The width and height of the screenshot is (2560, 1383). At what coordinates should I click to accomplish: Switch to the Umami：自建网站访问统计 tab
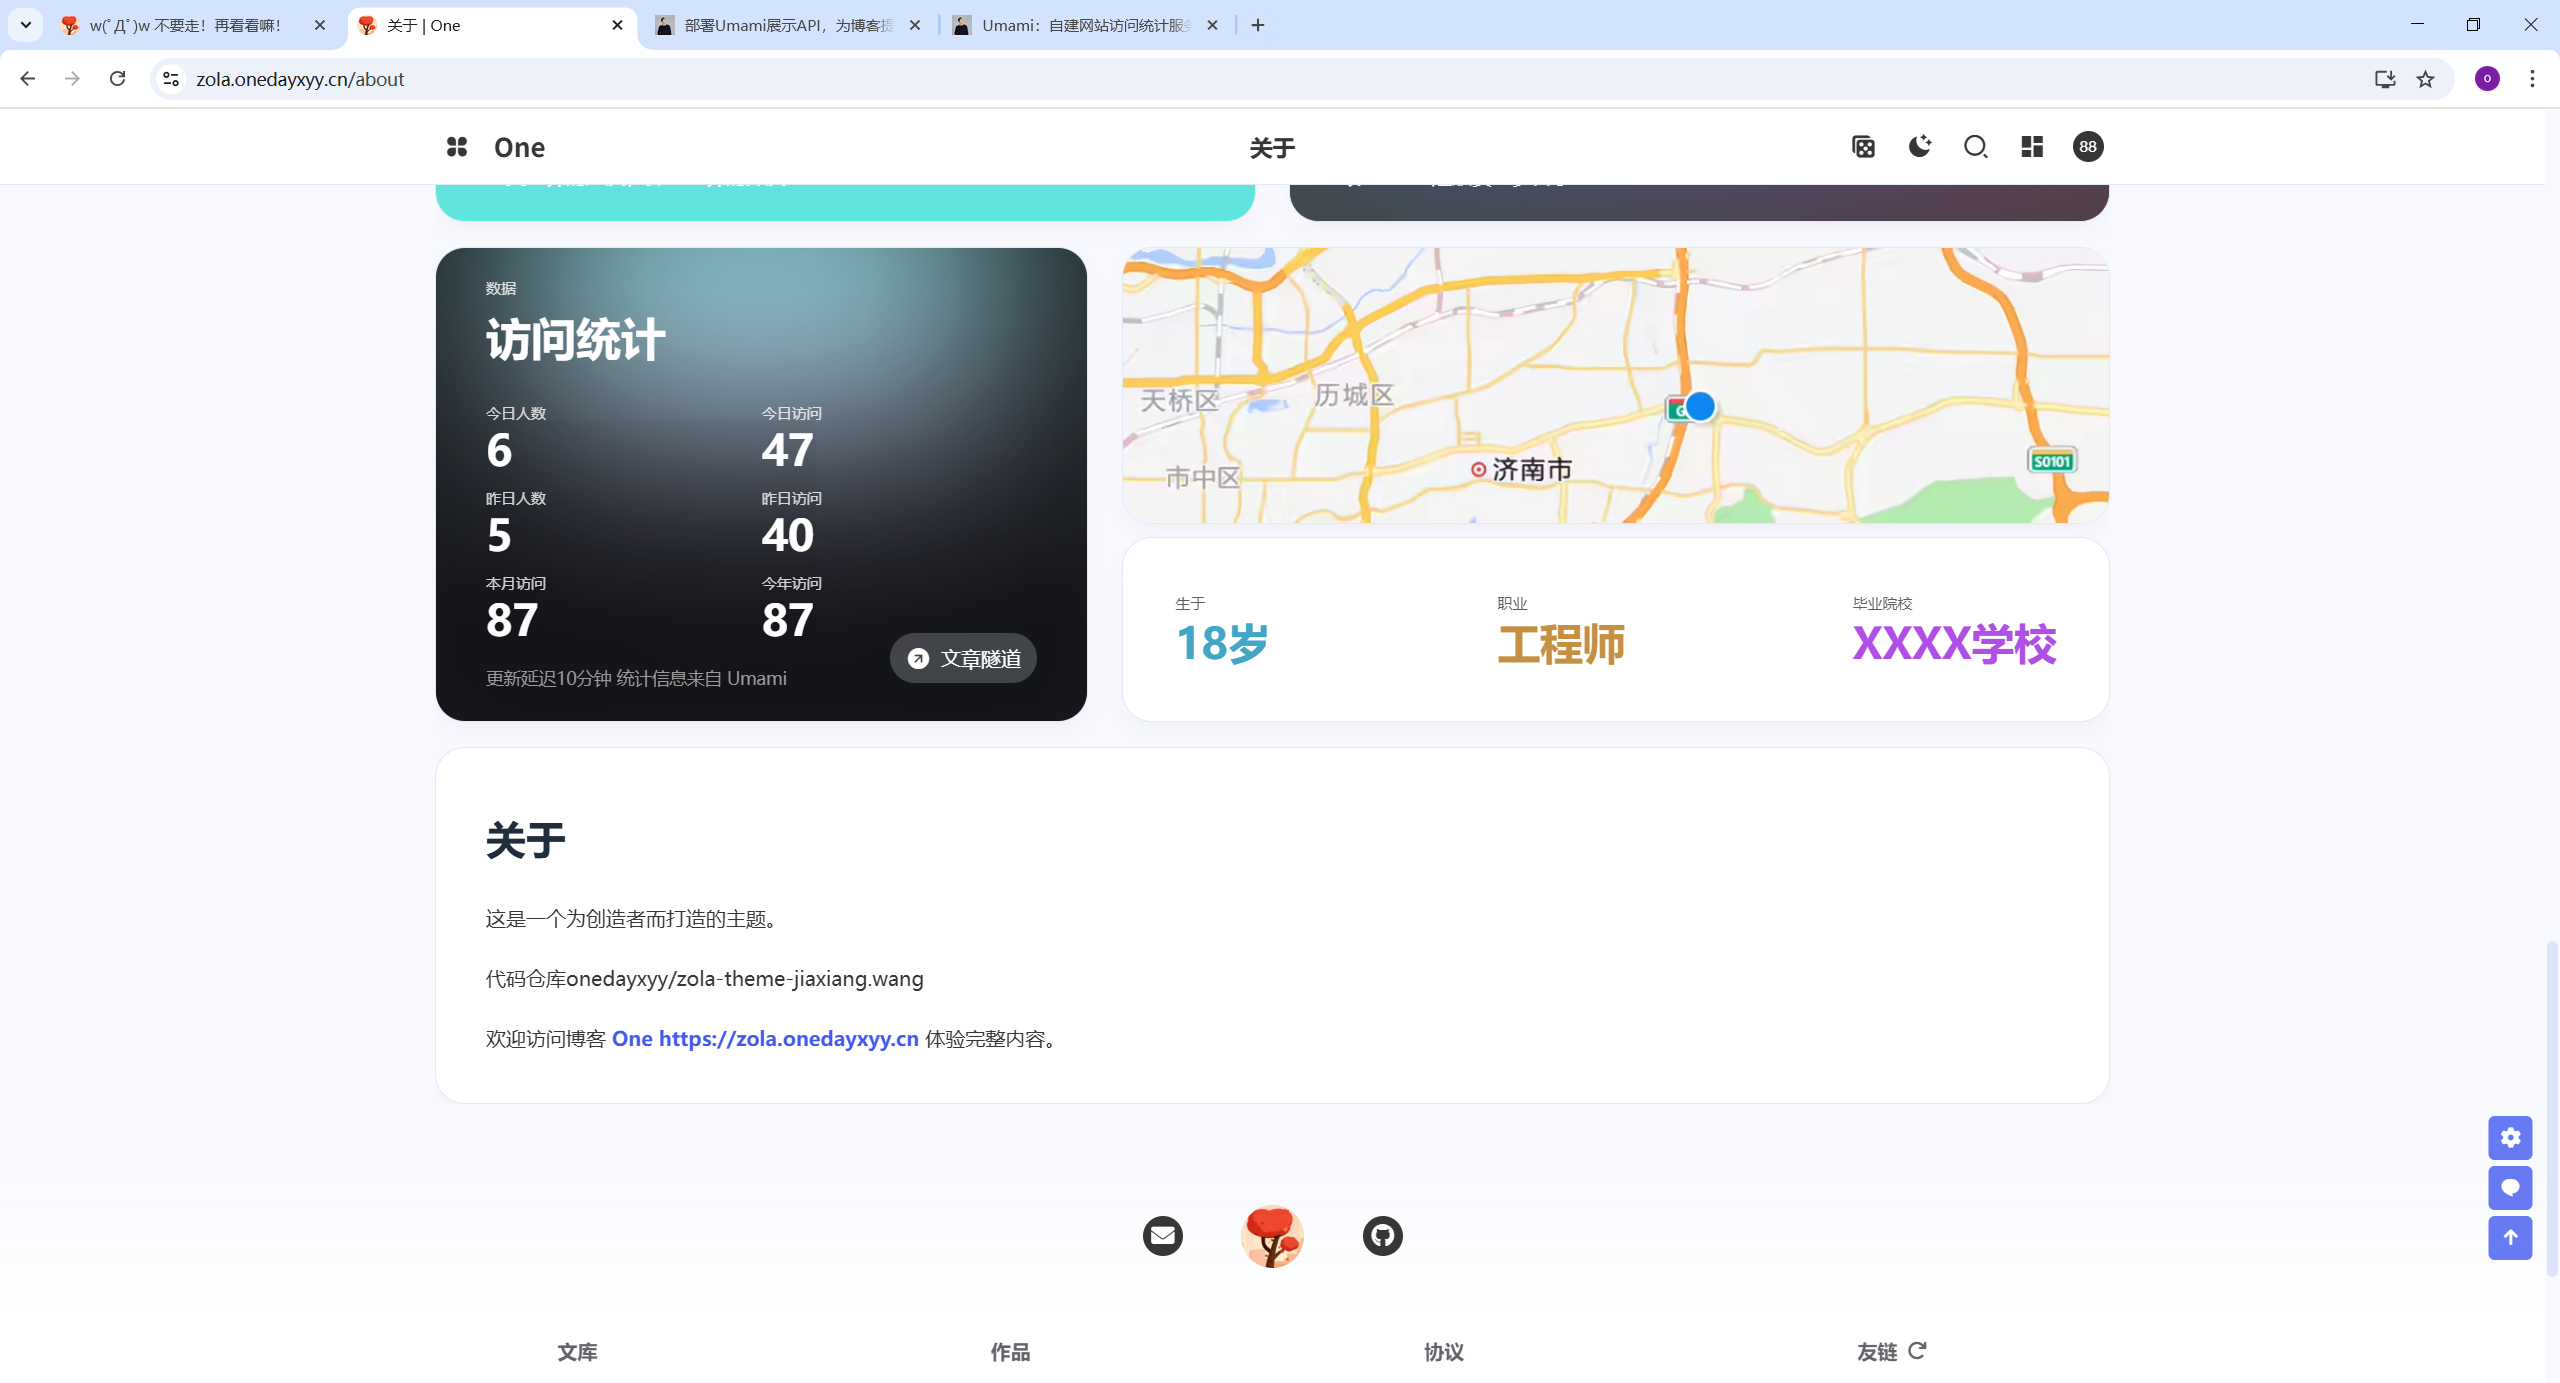pyautogui.click(x=1086, y=26)
